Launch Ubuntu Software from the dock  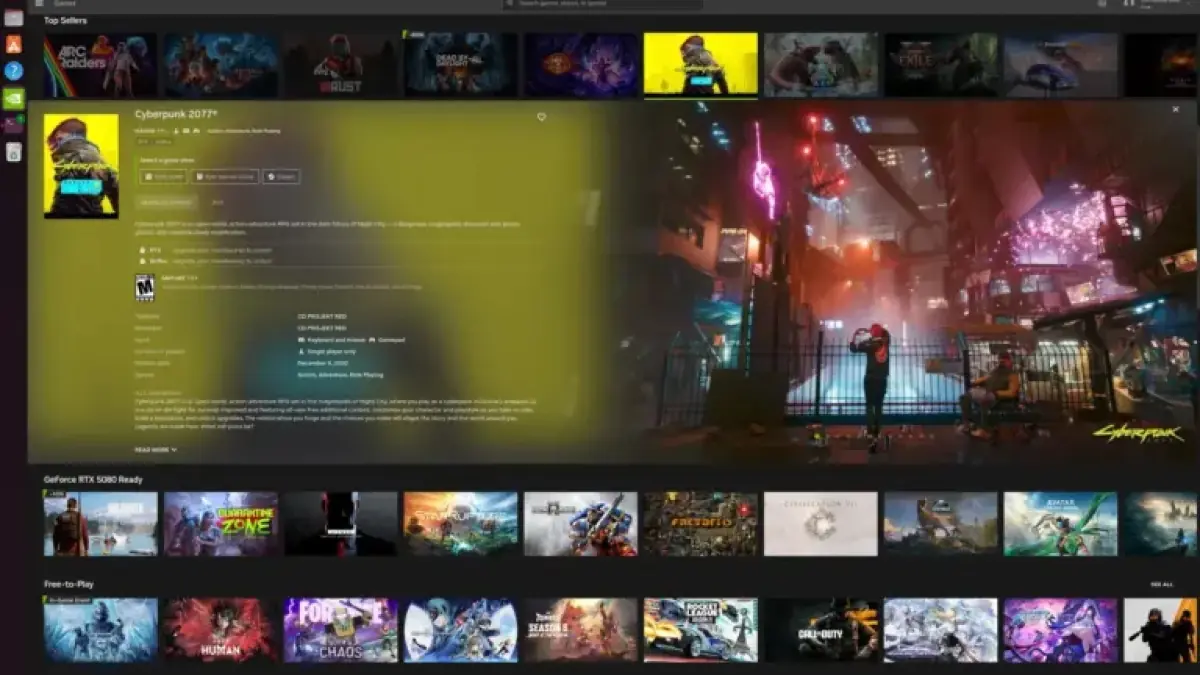pos(14,44)
